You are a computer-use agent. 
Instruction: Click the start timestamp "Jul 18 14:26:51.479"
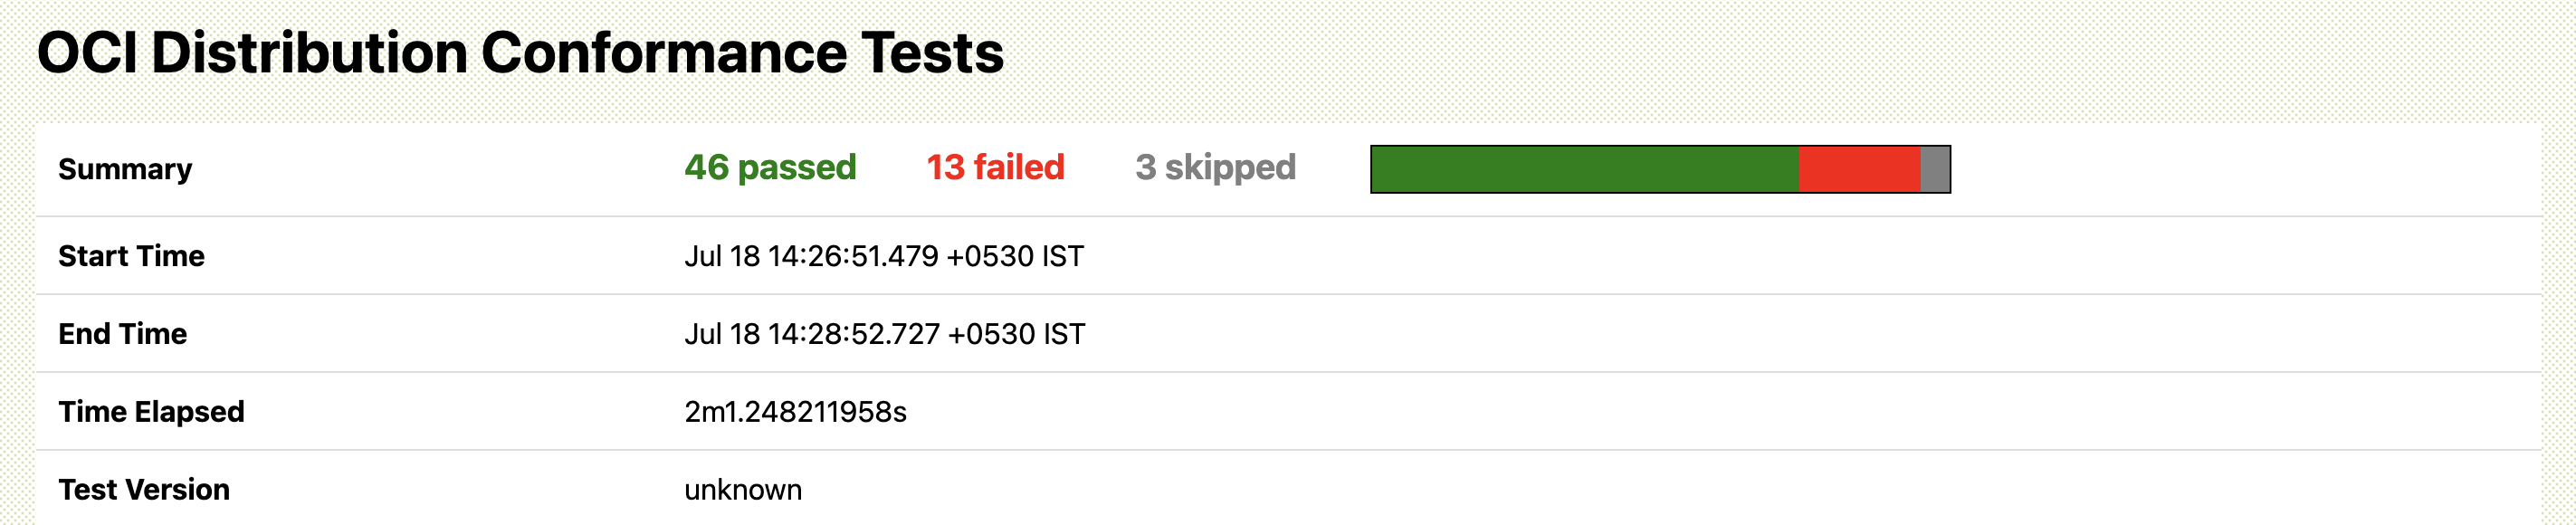pyautogui.click(x=811, y=256)
